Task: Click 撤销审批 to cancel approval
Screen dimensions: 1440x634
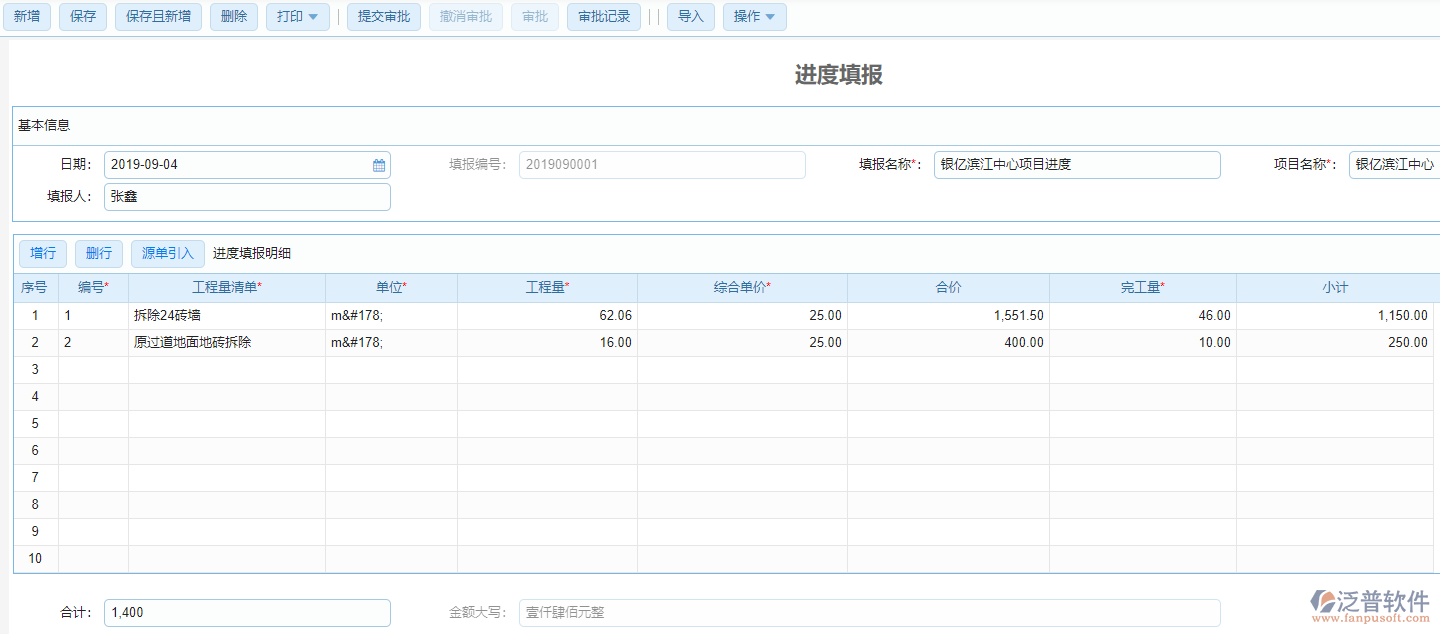Action: pyautogui.click(x=465, y=16)
